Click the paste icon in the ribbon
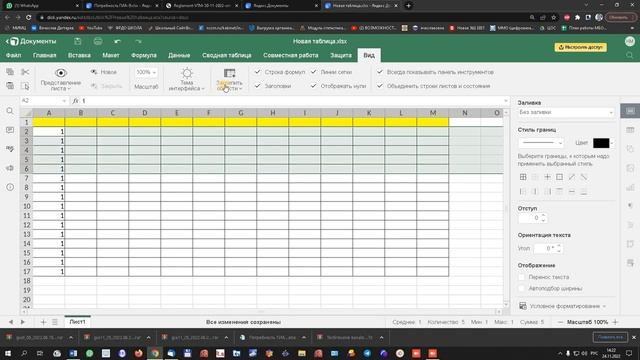 pos(10,86)
